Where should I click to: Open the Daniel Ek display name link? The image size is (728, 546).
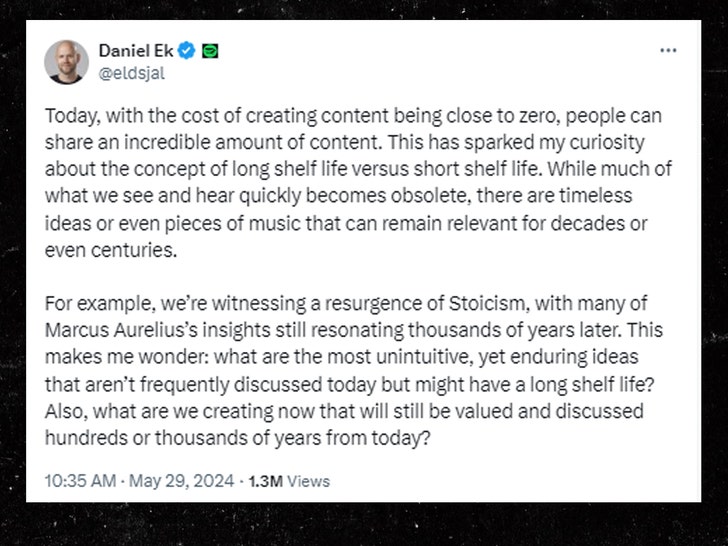coord(136,51)
